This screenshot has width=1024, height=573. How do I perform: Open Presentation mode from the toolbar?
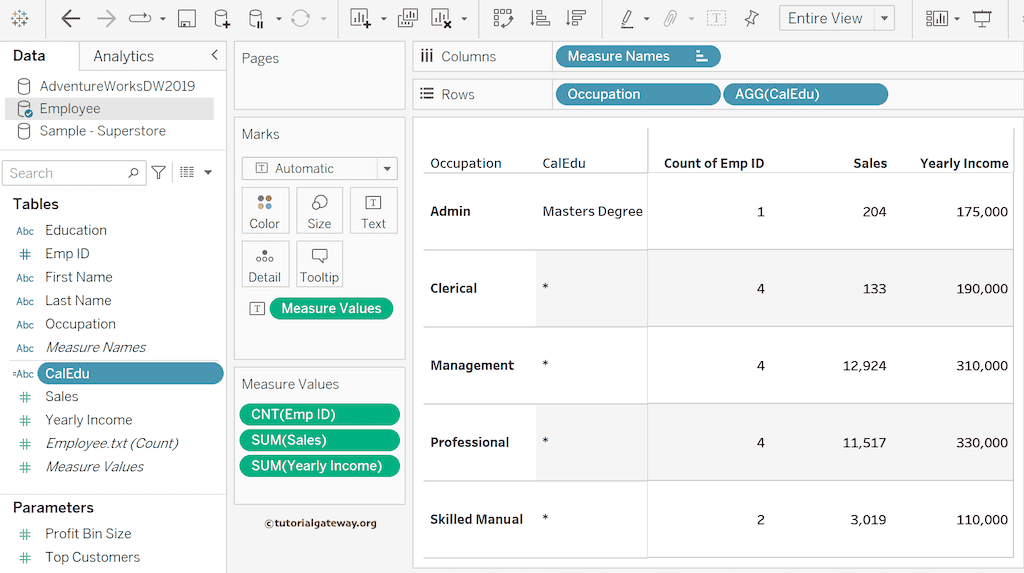tap(983, 19)
